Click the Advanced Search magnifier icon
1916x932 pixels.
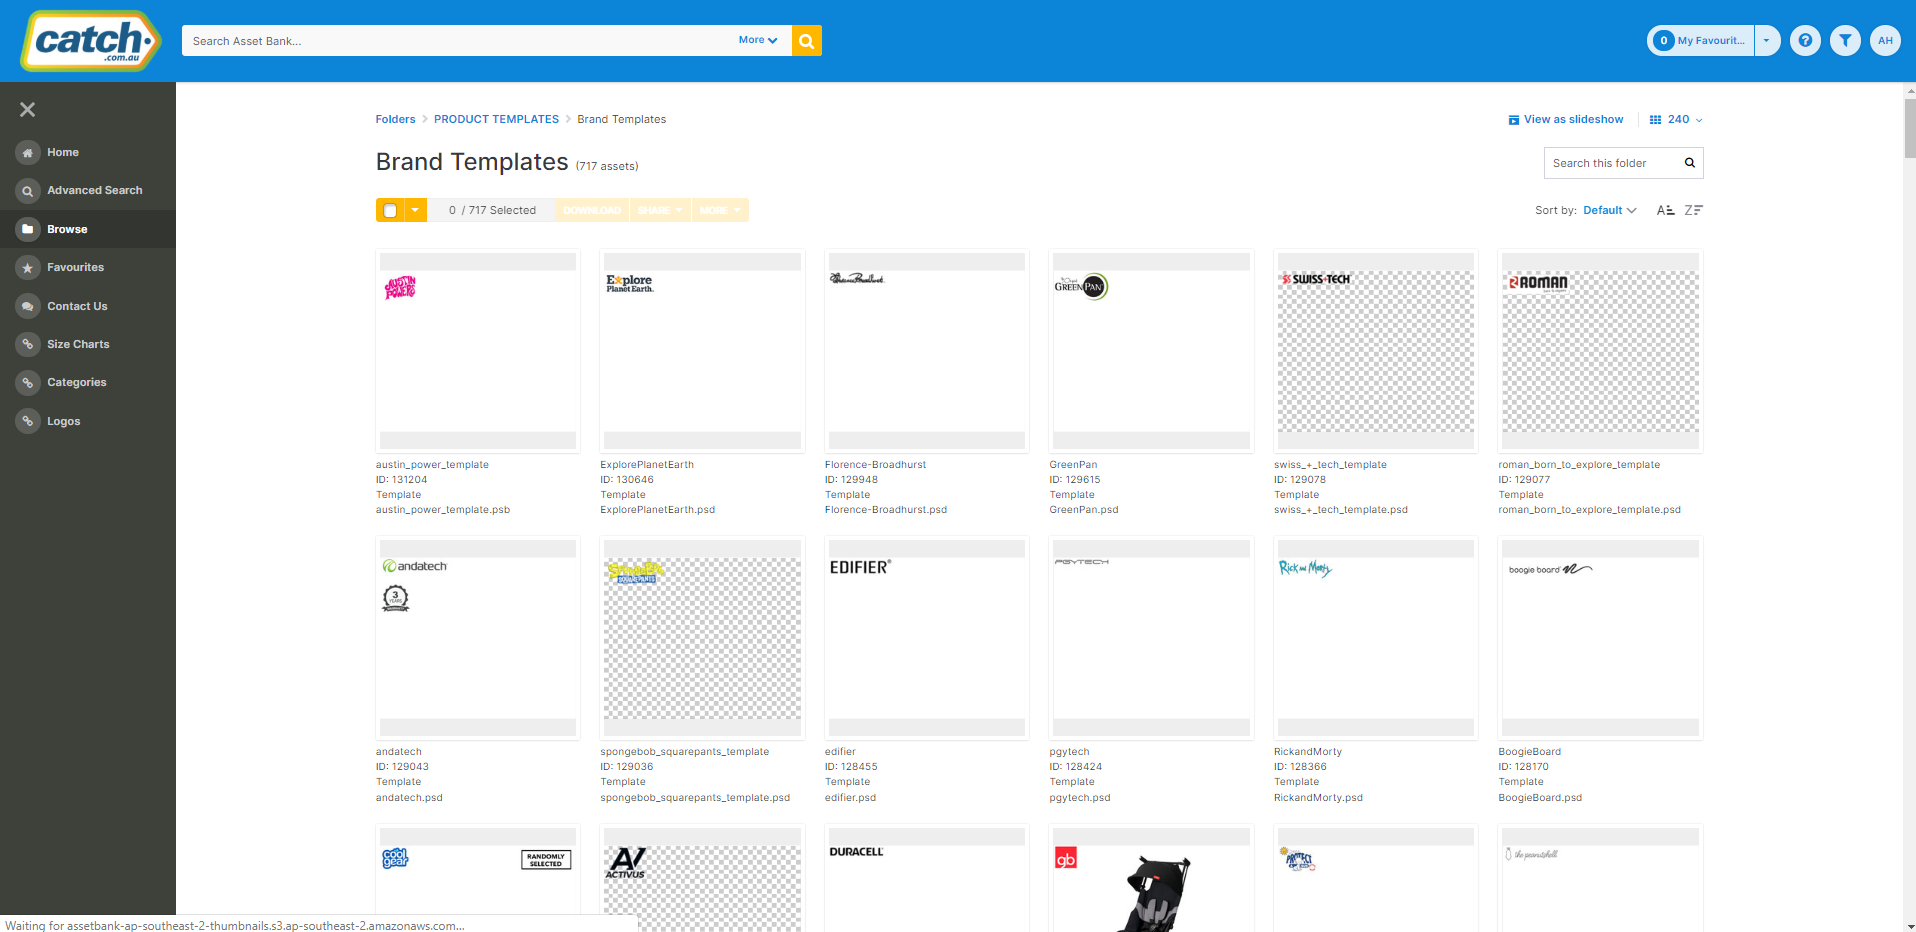(28, 191)
